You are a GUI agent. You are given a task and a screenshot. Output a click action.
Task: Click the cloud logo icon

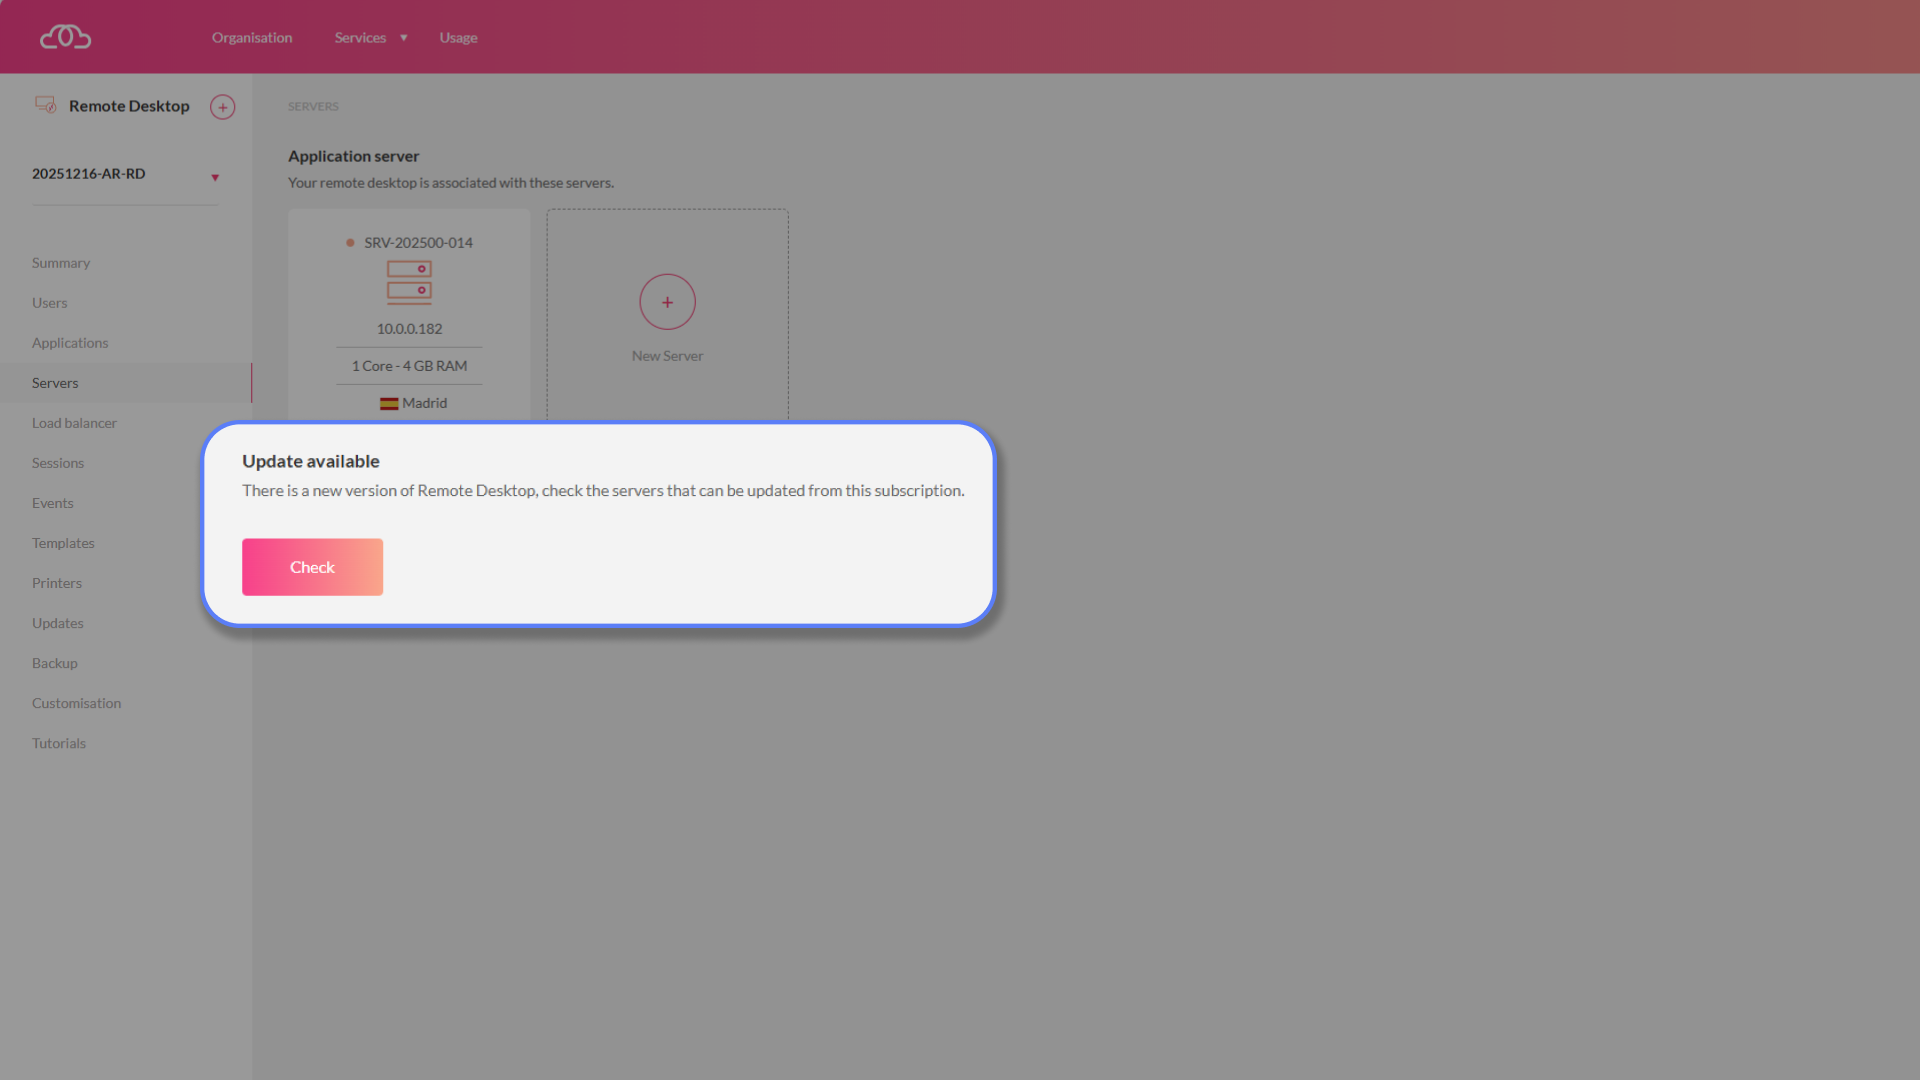pos(65,37)
